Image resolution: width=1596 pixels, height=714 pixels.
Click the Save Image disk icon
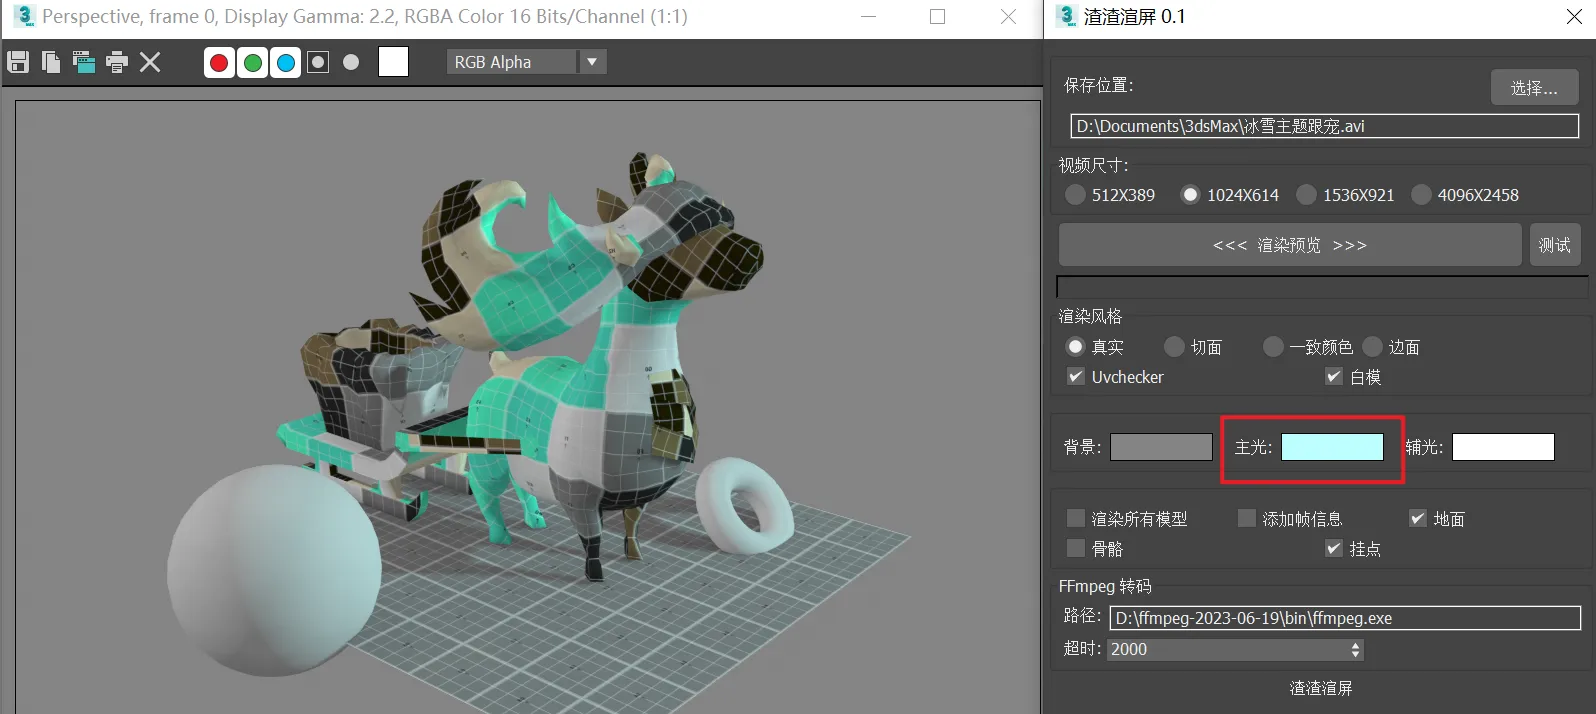click(x=18, y=62)
